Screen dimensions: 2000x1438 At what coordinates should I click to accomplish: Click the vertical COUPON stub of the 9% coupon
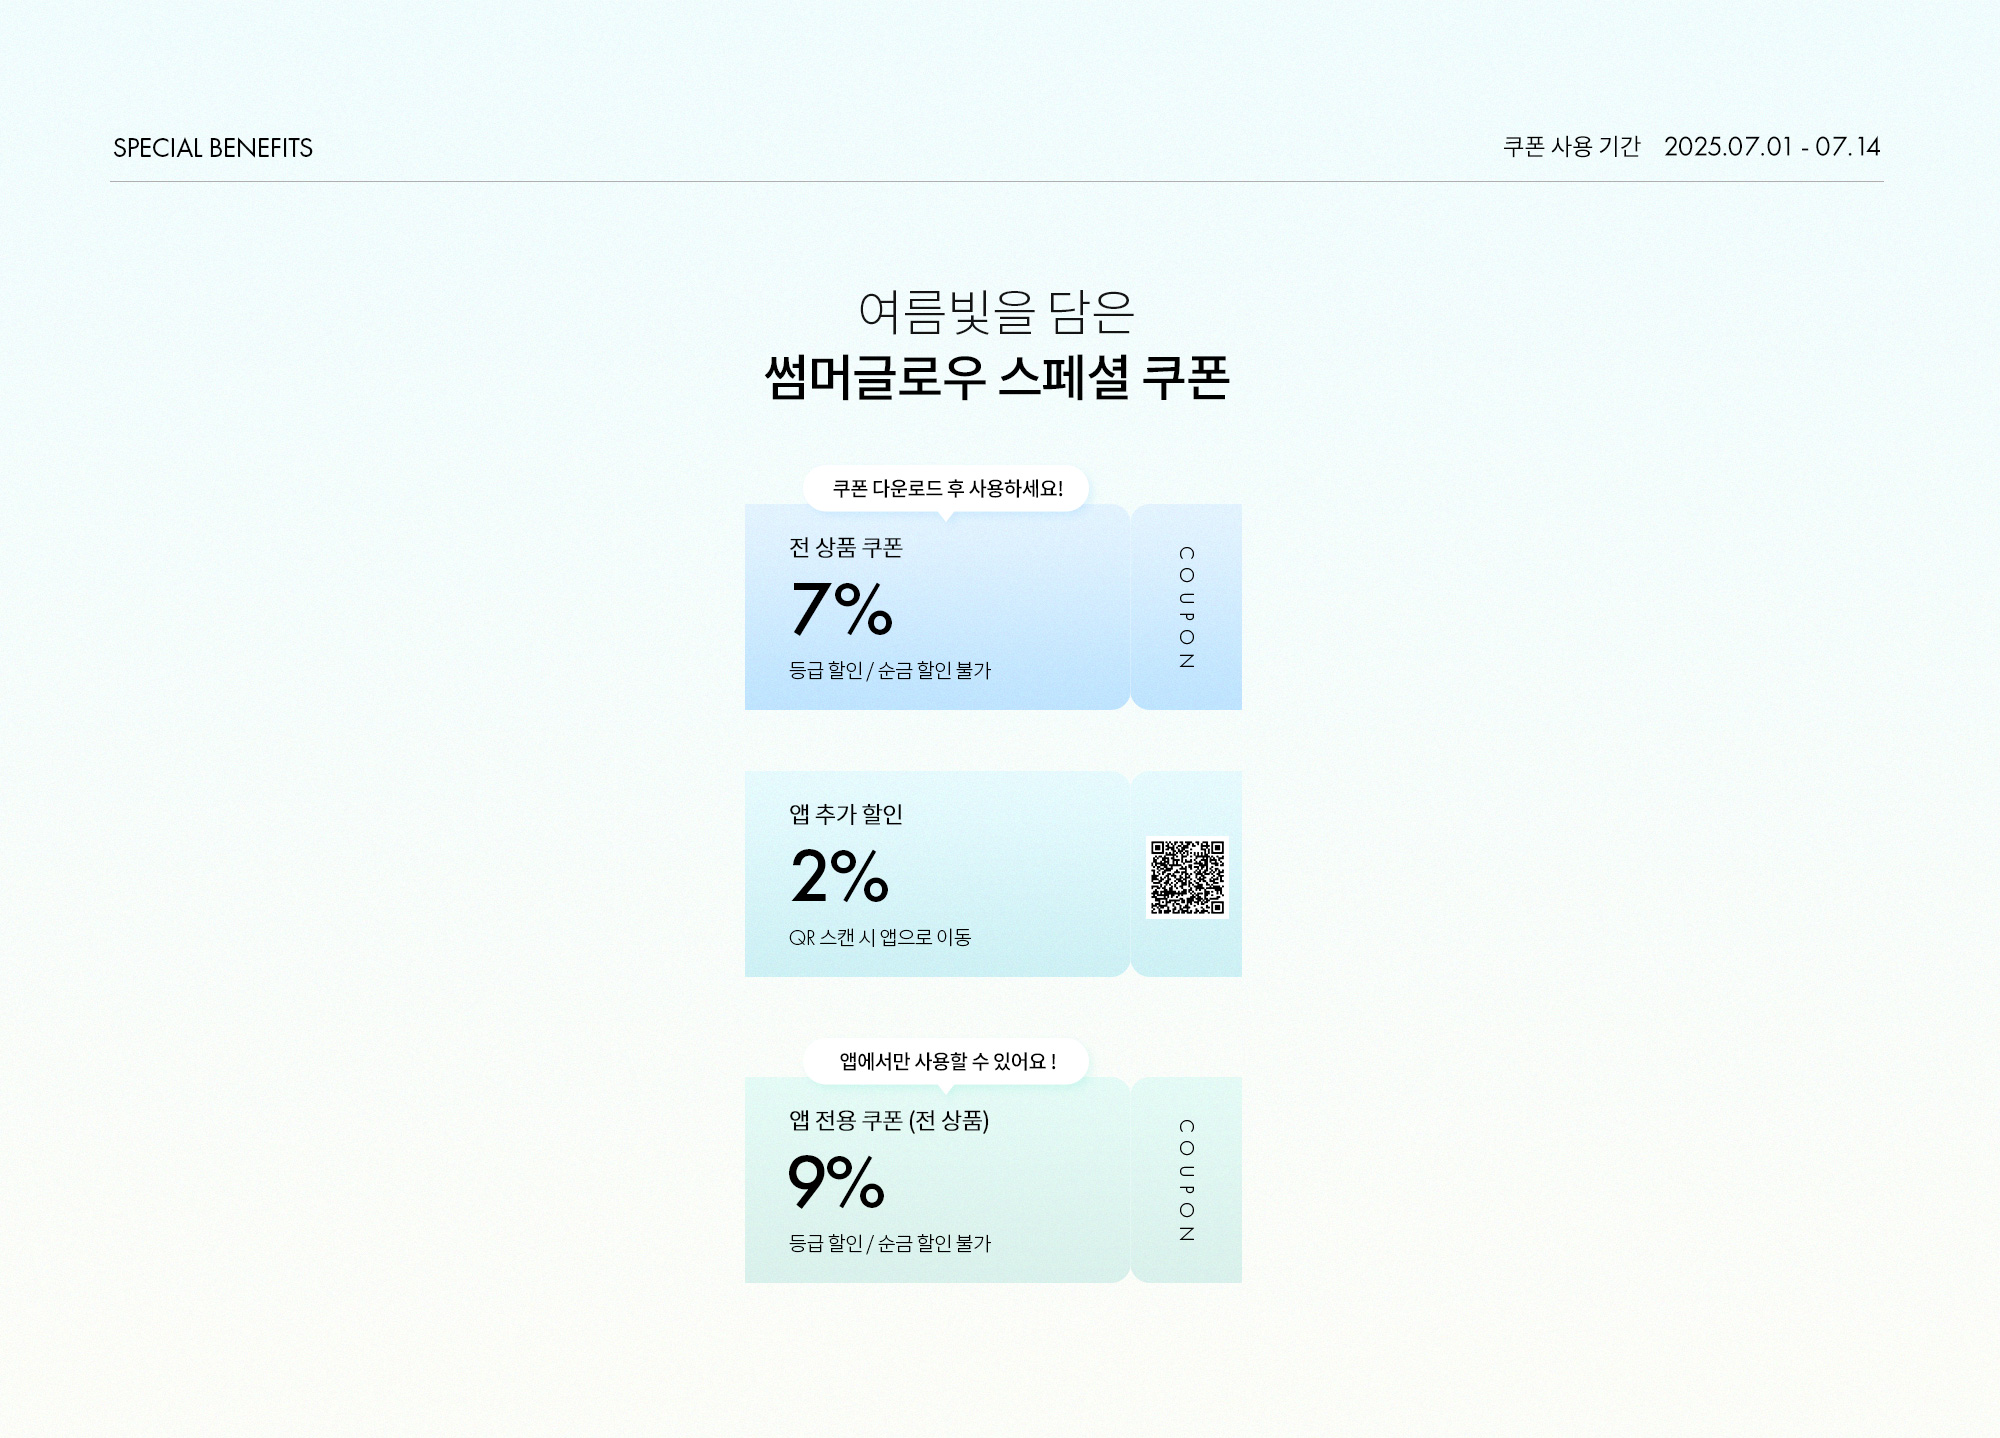click(1187, 1180)
